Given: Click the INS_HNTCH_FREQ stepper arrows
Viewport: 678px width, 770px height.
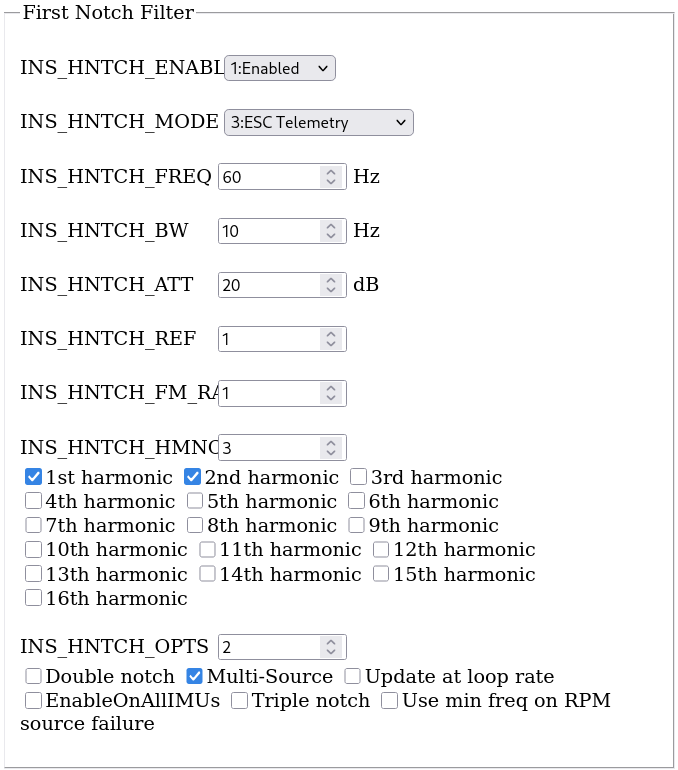Looking at the screenshot, I should click(x=331, y=177).
